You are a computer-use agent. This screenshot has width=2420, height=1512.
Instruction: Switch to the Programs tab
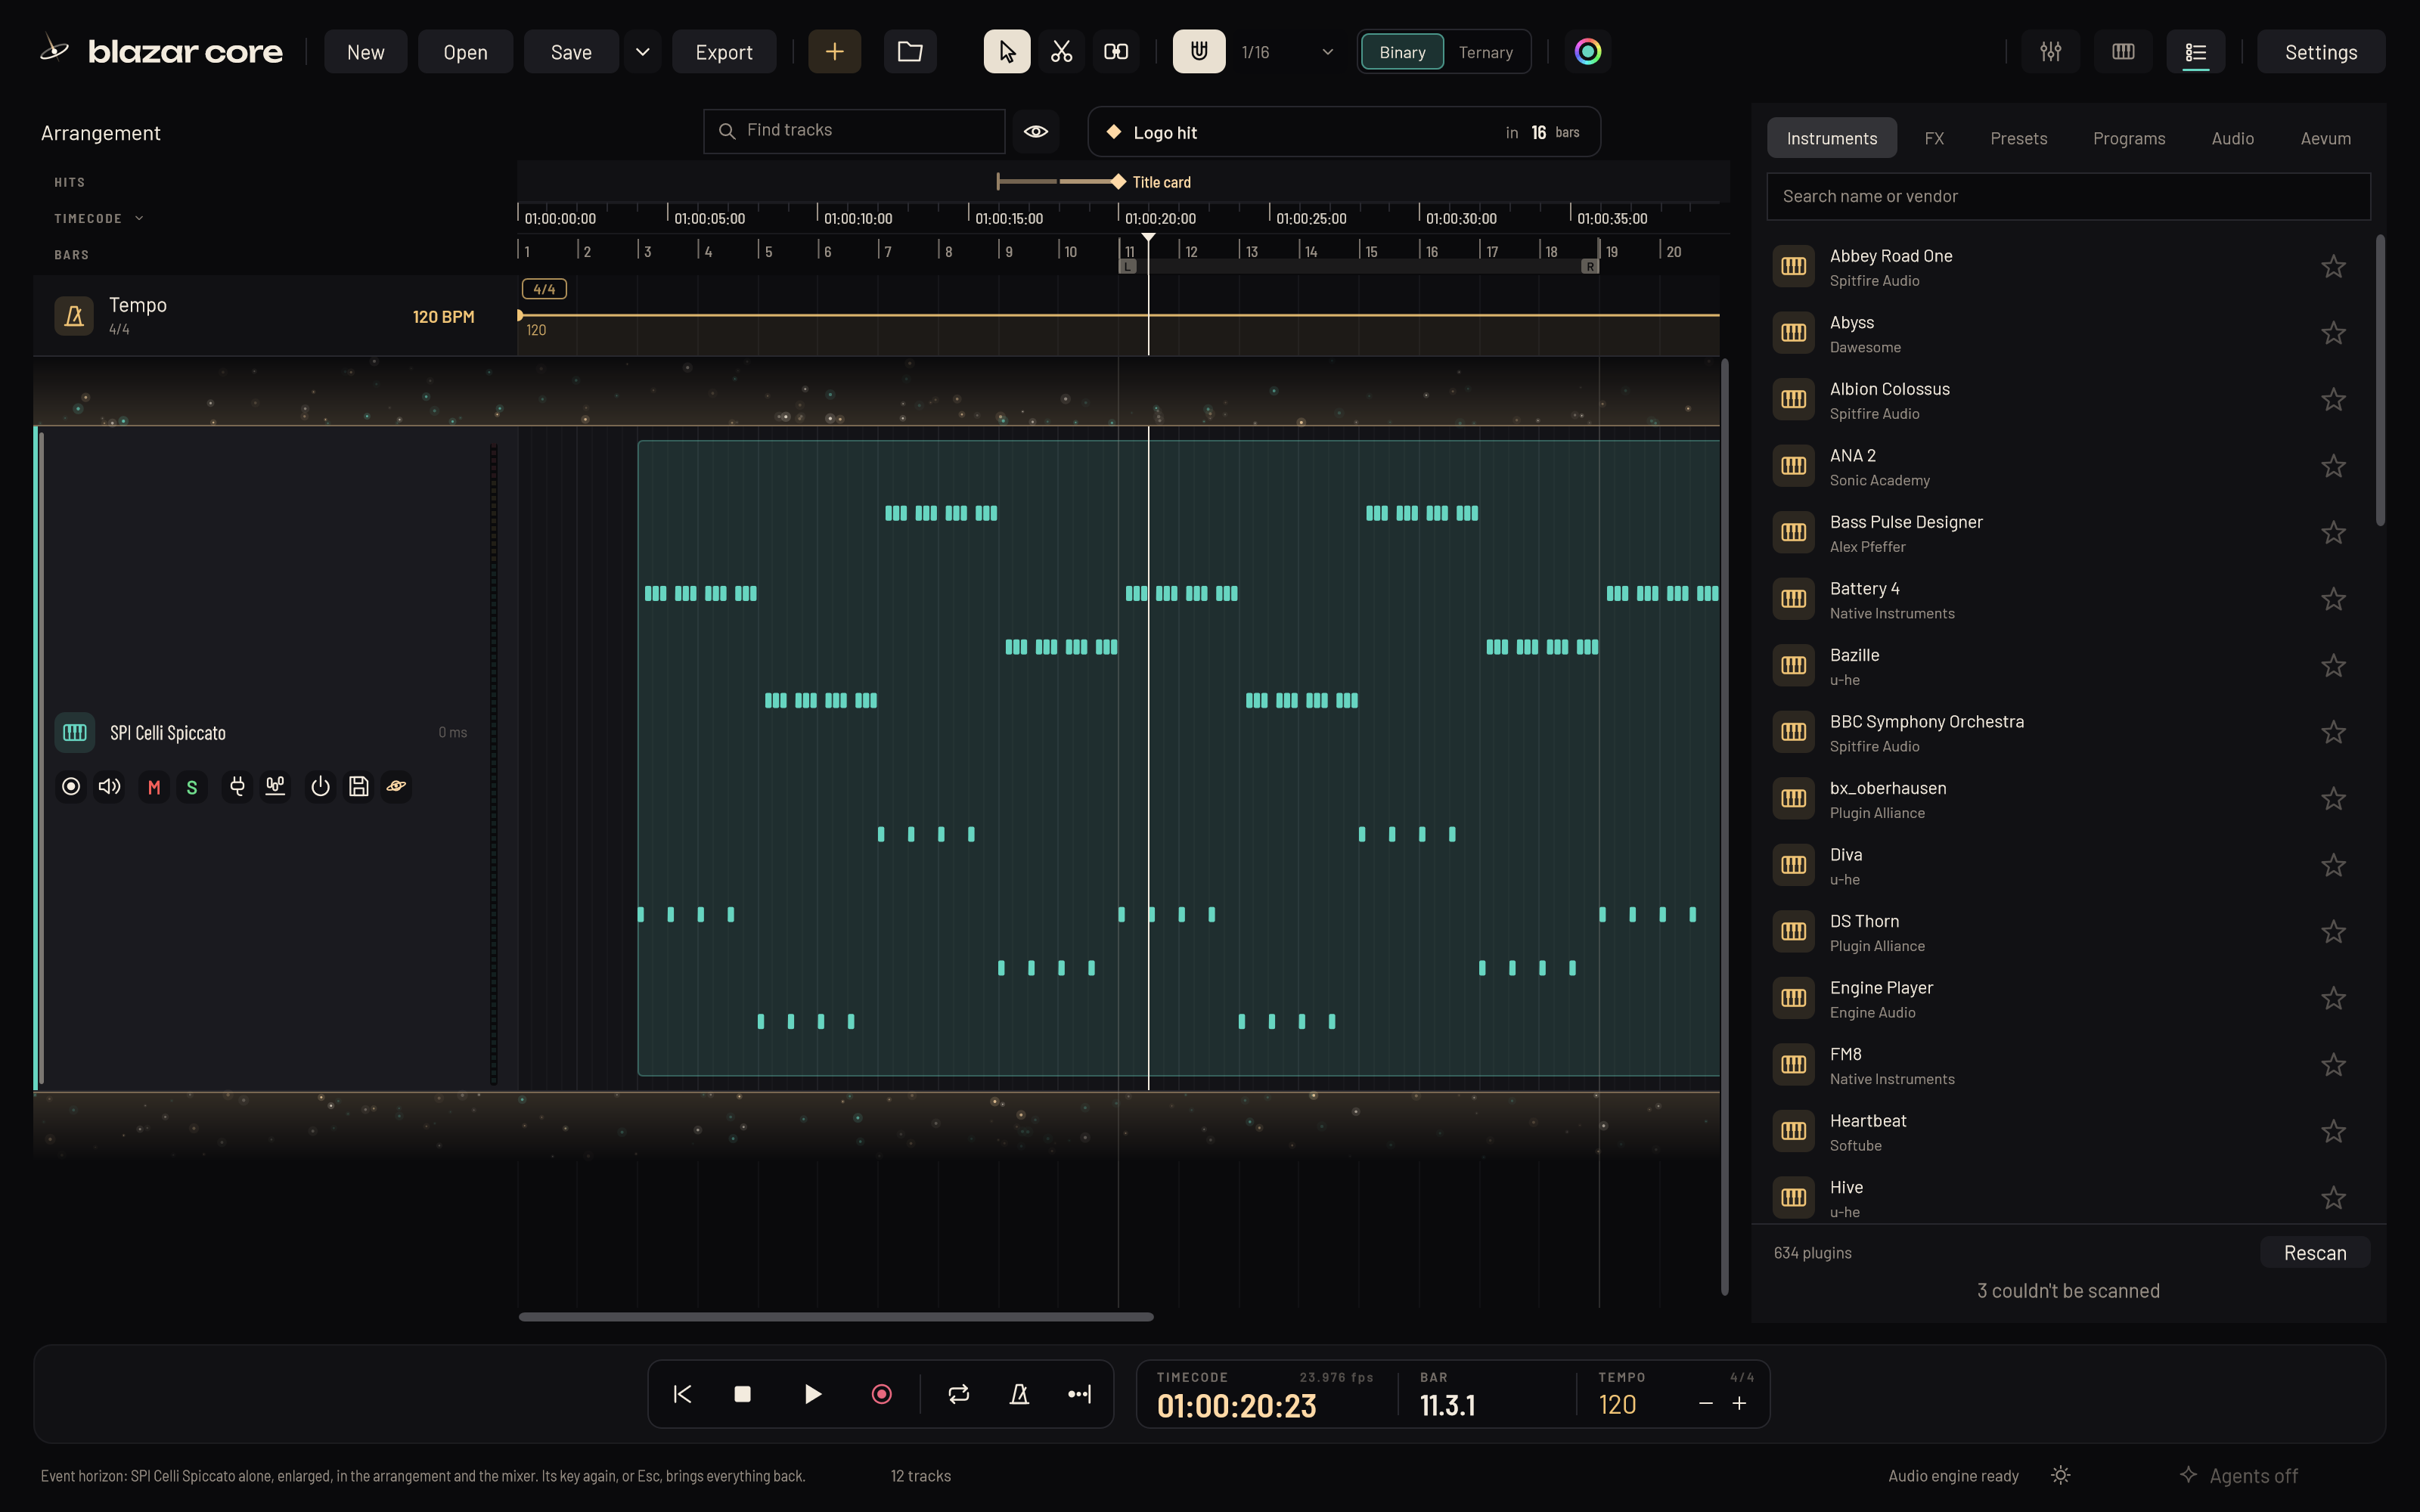coord(2129,138)
